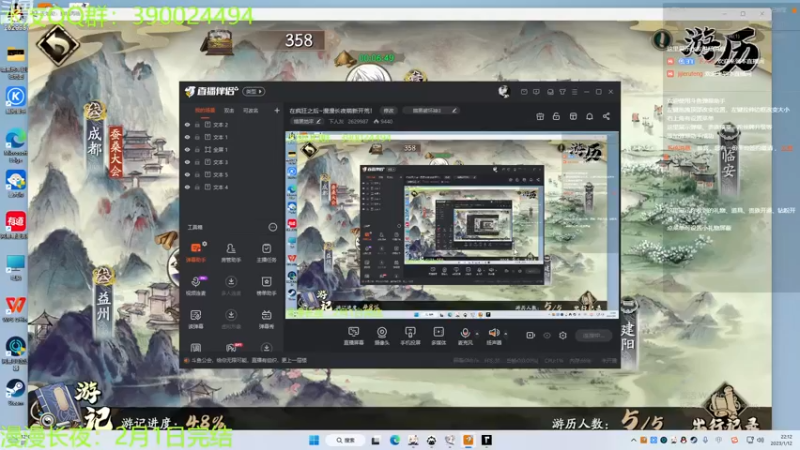The height and width of the screenshot is (450, 800).
Task: Click the record video icon in bottom bar
Action: point(531,335)
